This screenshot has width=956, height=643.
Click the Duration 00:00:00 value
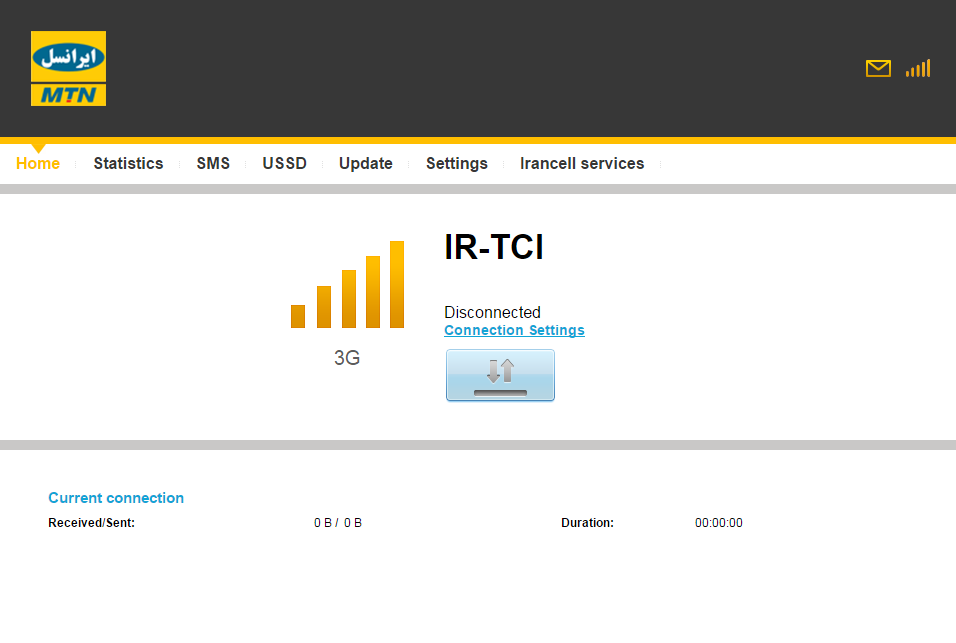(x=718, y=523)
